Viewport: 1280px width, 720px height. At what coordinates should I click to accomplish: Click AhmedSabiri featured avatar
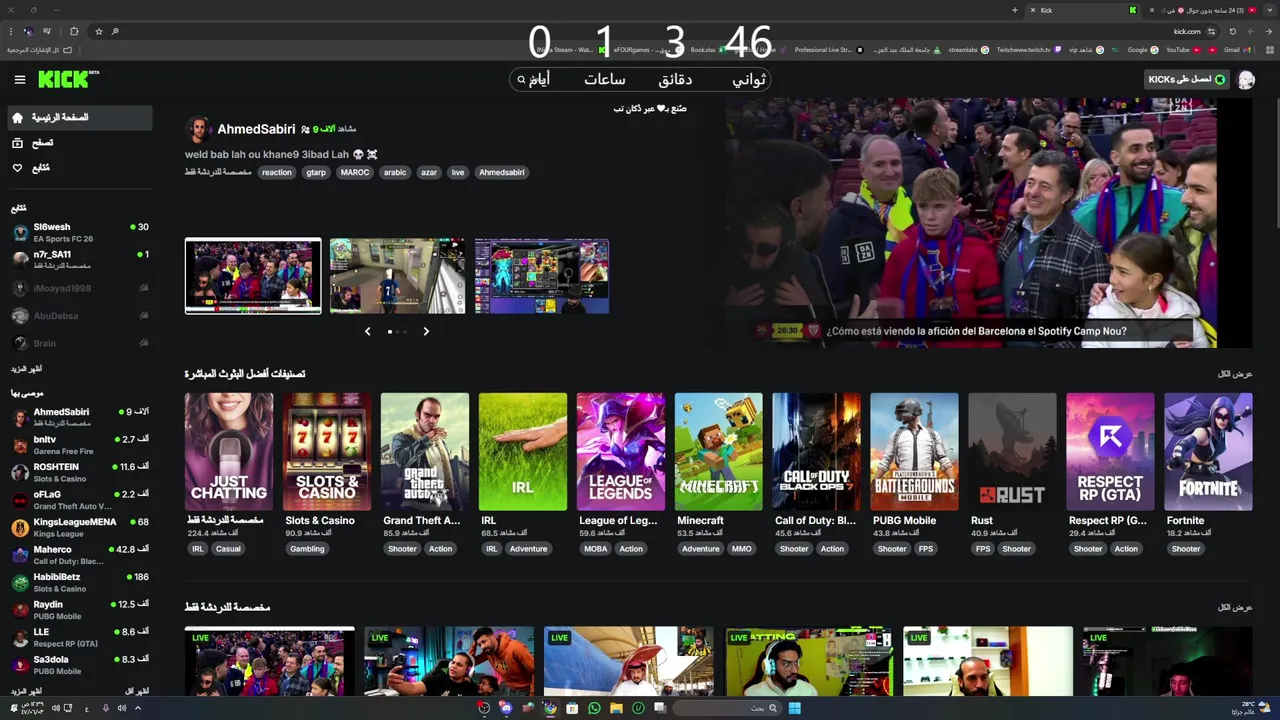click(198, 129)
